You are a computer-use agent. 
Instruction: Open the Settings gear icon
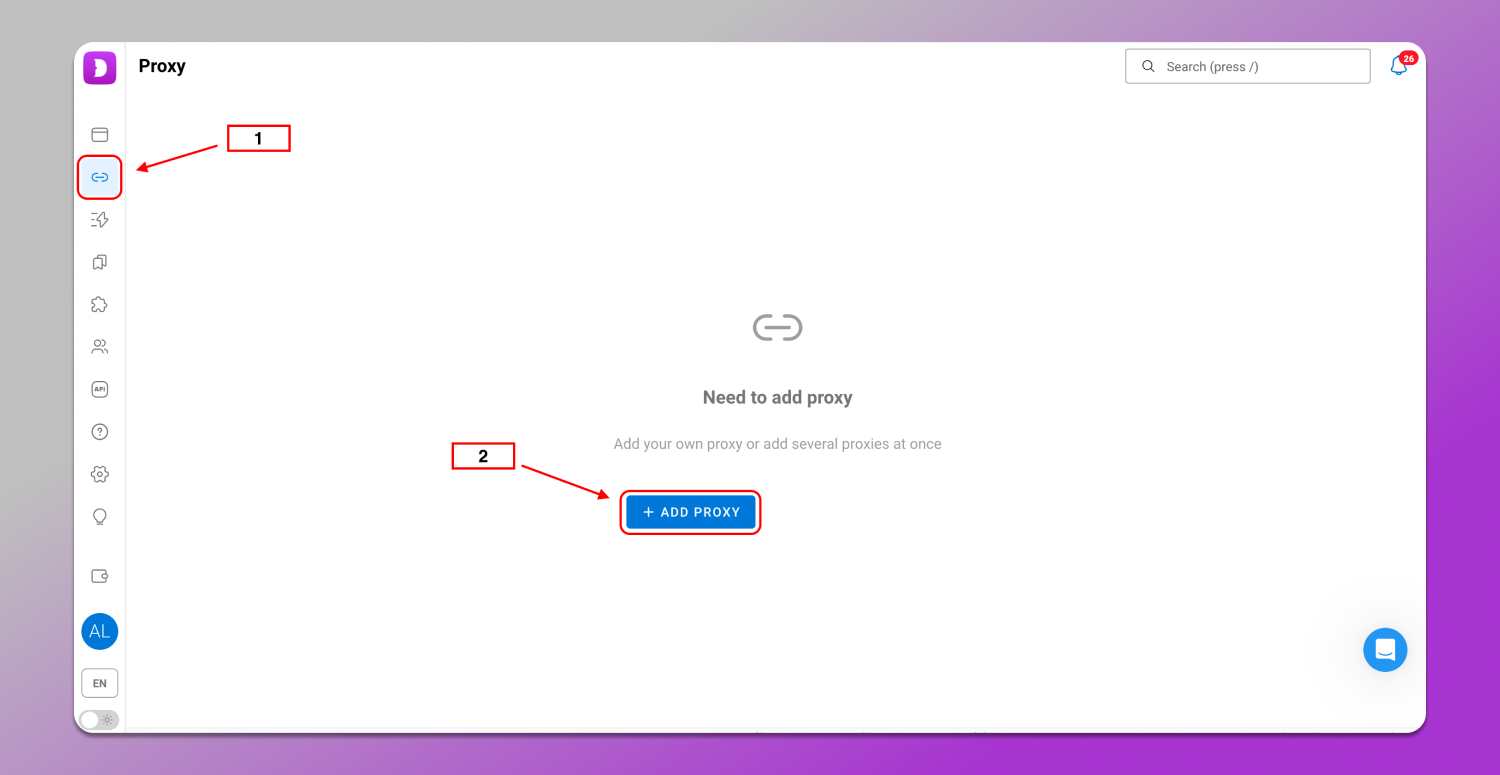click(100, 474)
